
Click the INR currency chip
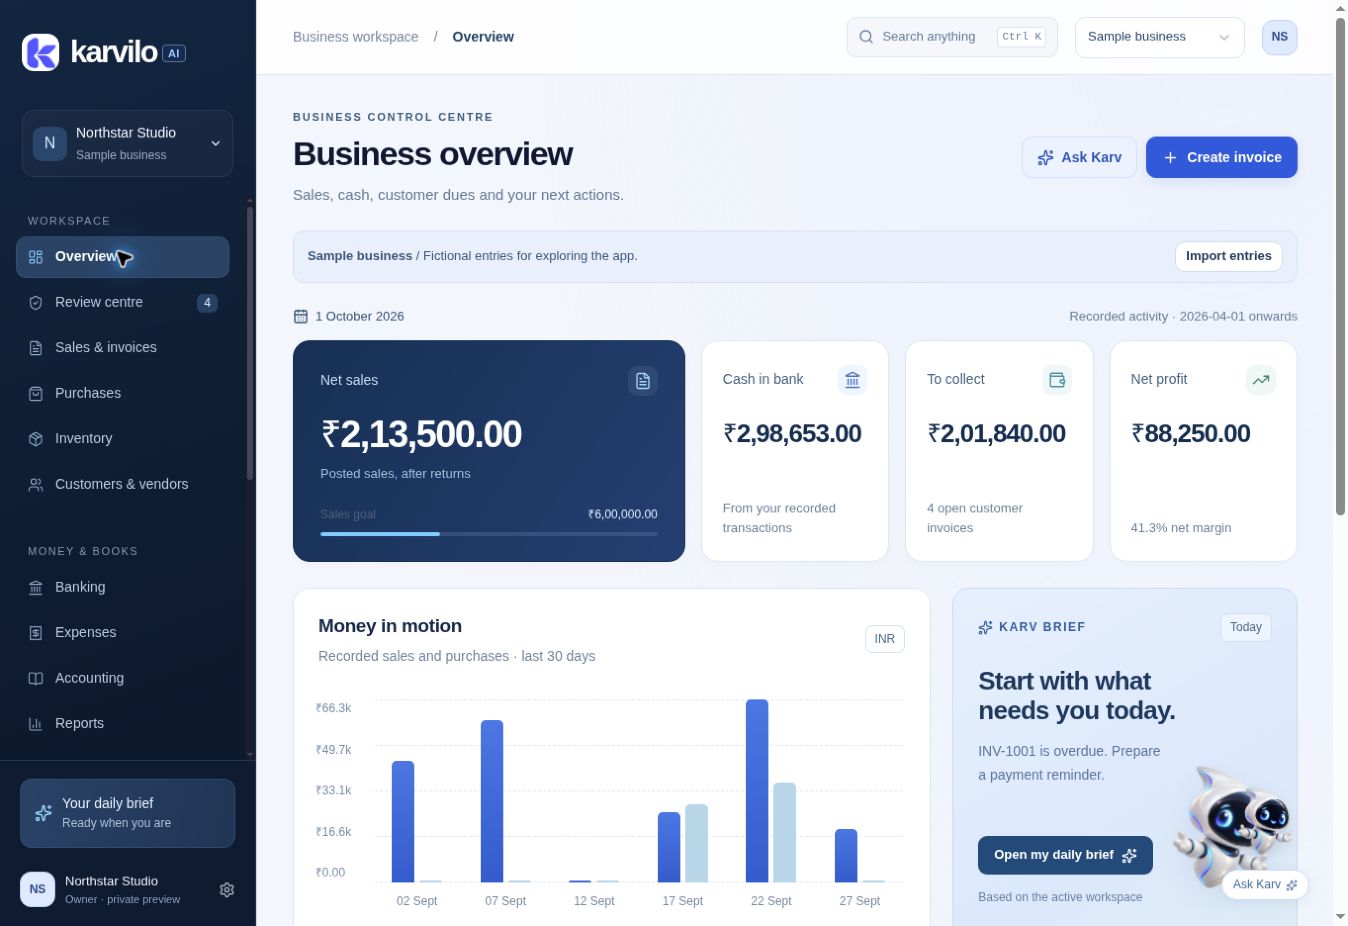coord(885,639)
